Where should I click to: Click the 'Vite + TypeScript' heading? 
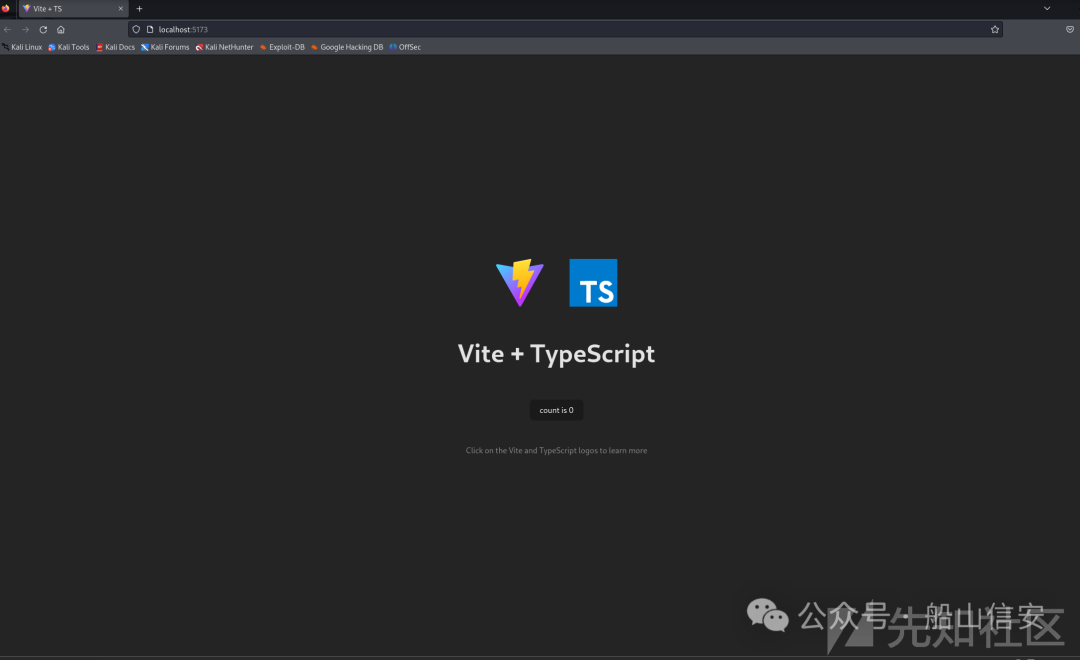(x=556, y=353)
